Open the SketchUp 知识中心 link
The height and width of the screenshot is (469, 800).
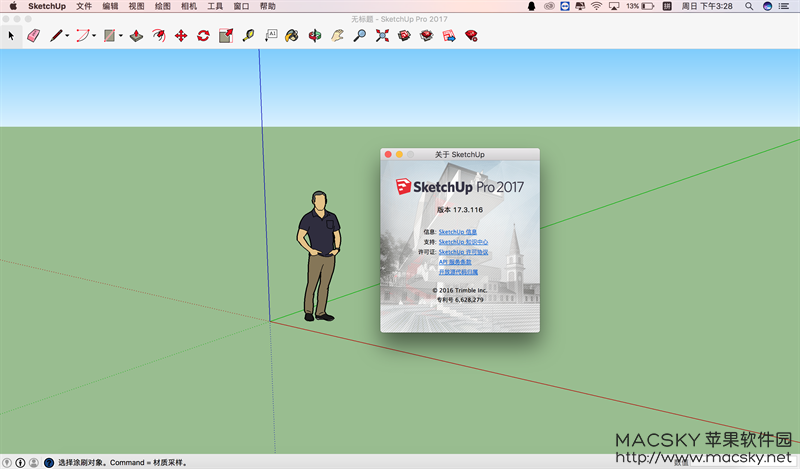(x=463, y=242)
